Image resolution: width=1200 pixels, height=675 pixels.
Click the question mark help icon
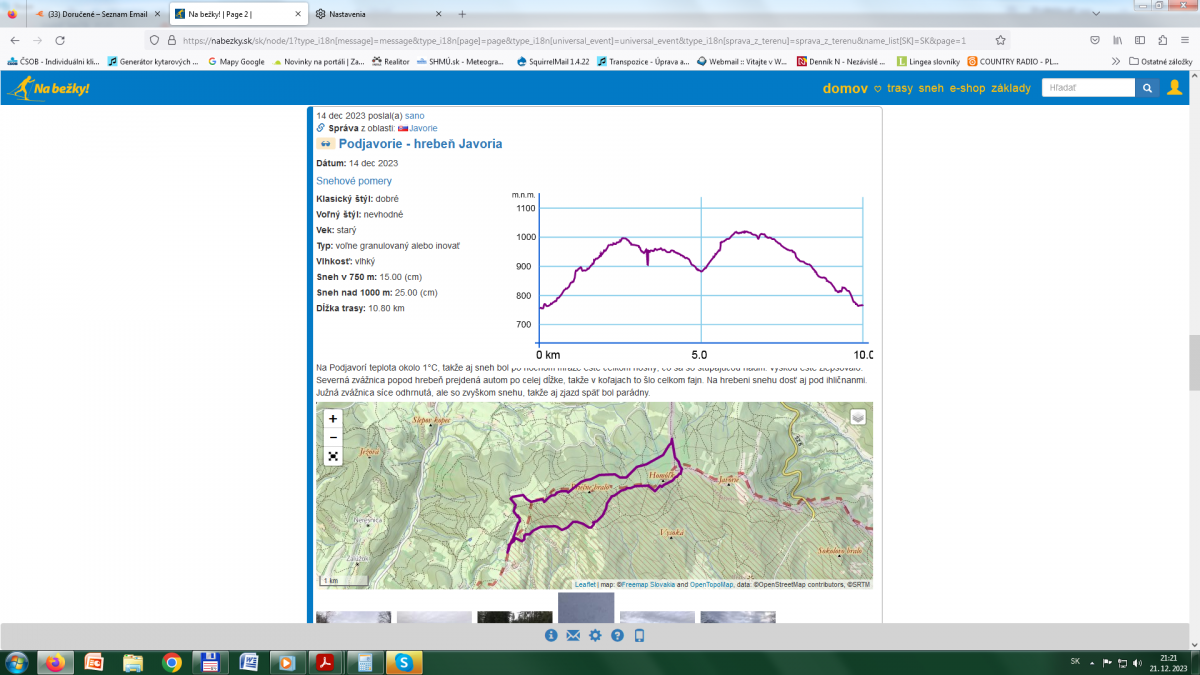[x=617, y=636]
